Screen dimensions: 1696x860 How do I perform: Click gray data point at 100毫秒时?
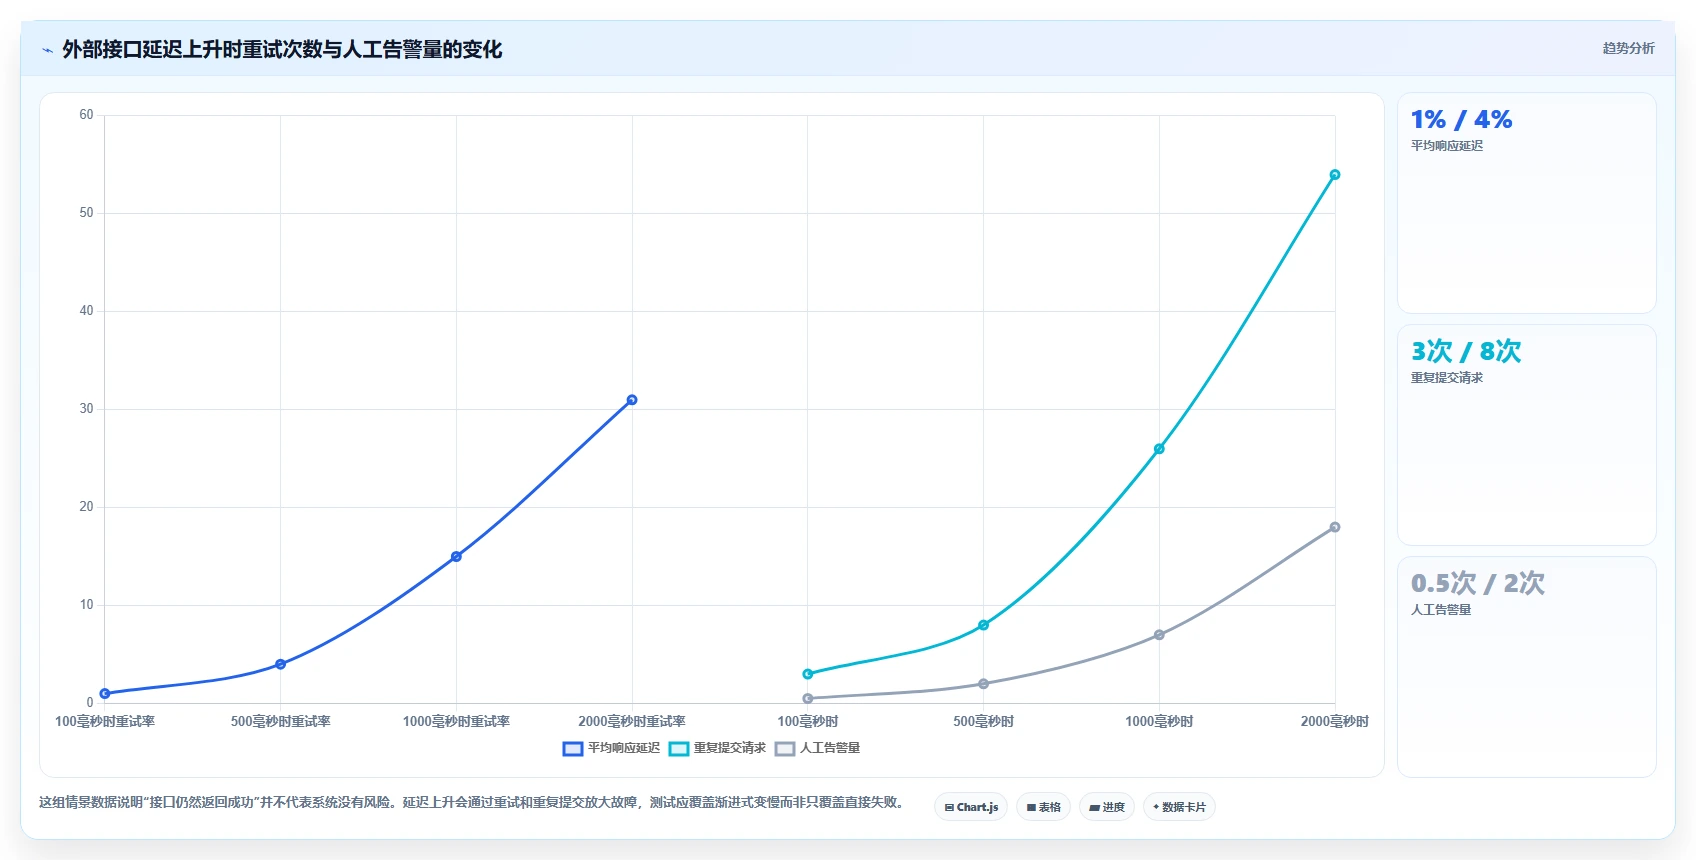pos(808,698)
